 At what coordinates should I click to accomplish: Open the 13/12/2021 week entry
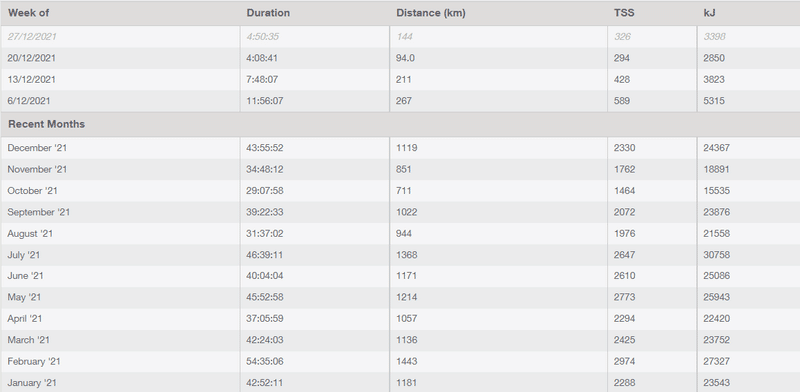click(400, 80)
